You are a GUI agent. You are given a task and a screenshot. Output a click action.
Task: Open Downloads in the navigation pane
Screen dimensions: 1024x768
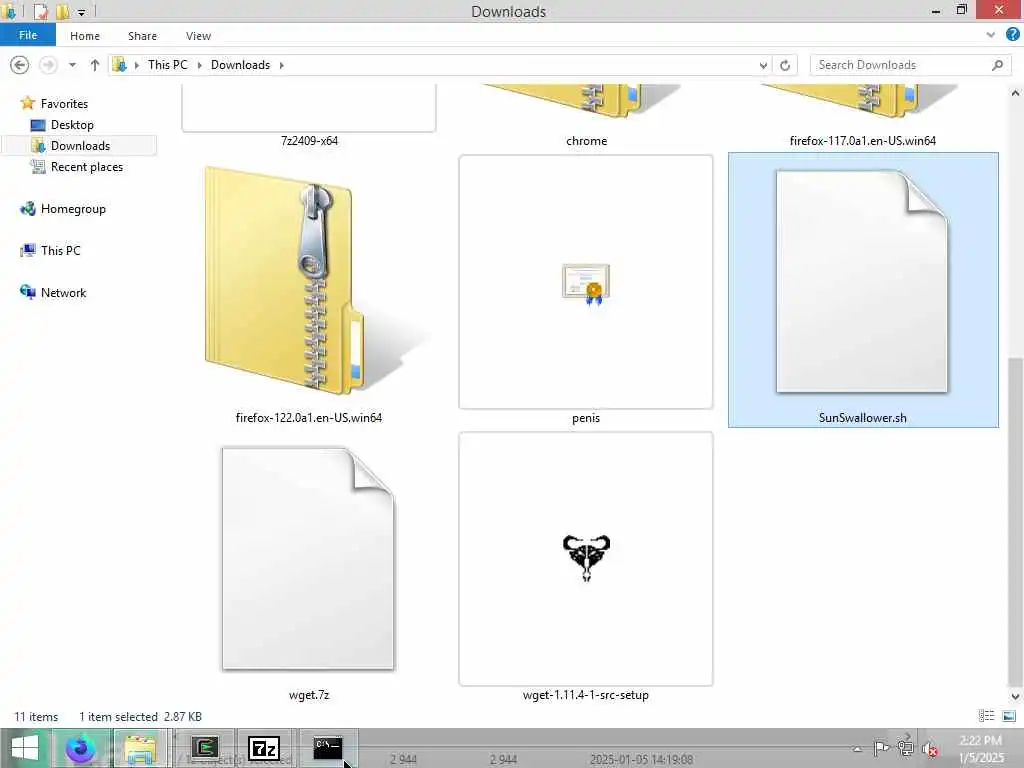(80, 146)
